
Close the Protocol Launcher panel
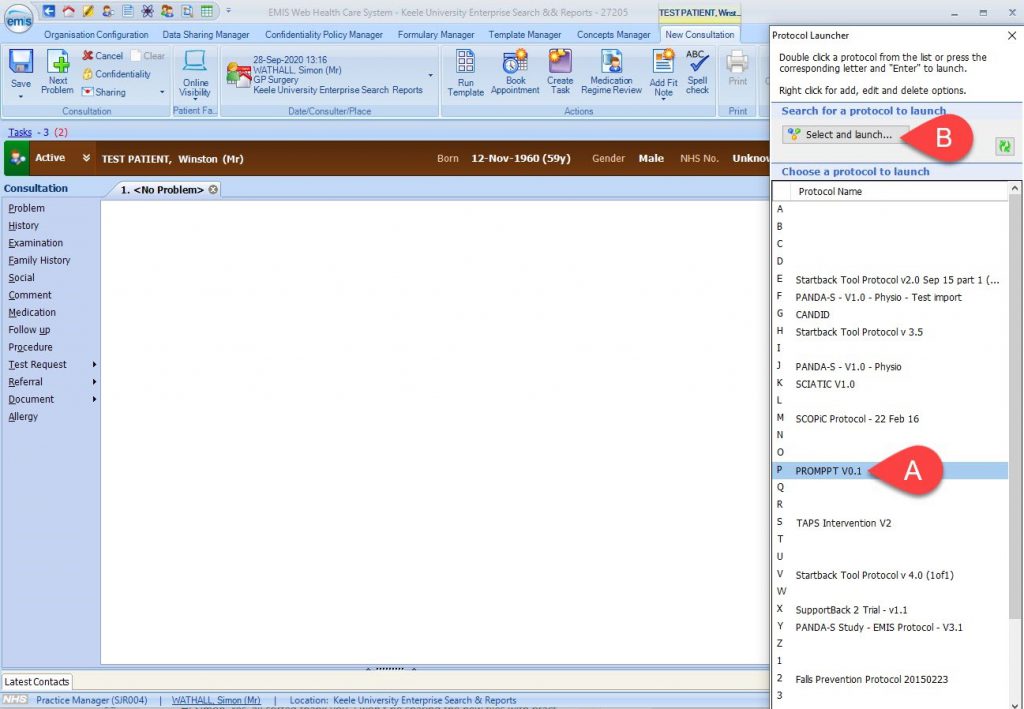[1012, 35]
